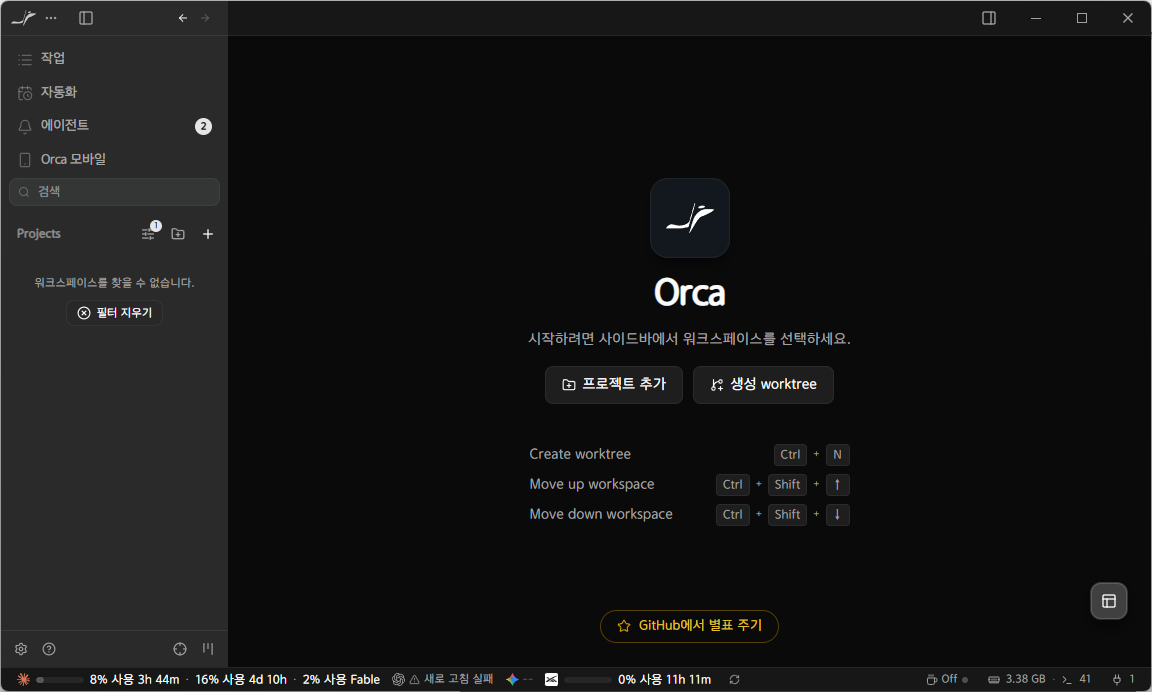Open 자동화 in the sidebar
The height and width of the screenshot is (692, 1152).
114,92
